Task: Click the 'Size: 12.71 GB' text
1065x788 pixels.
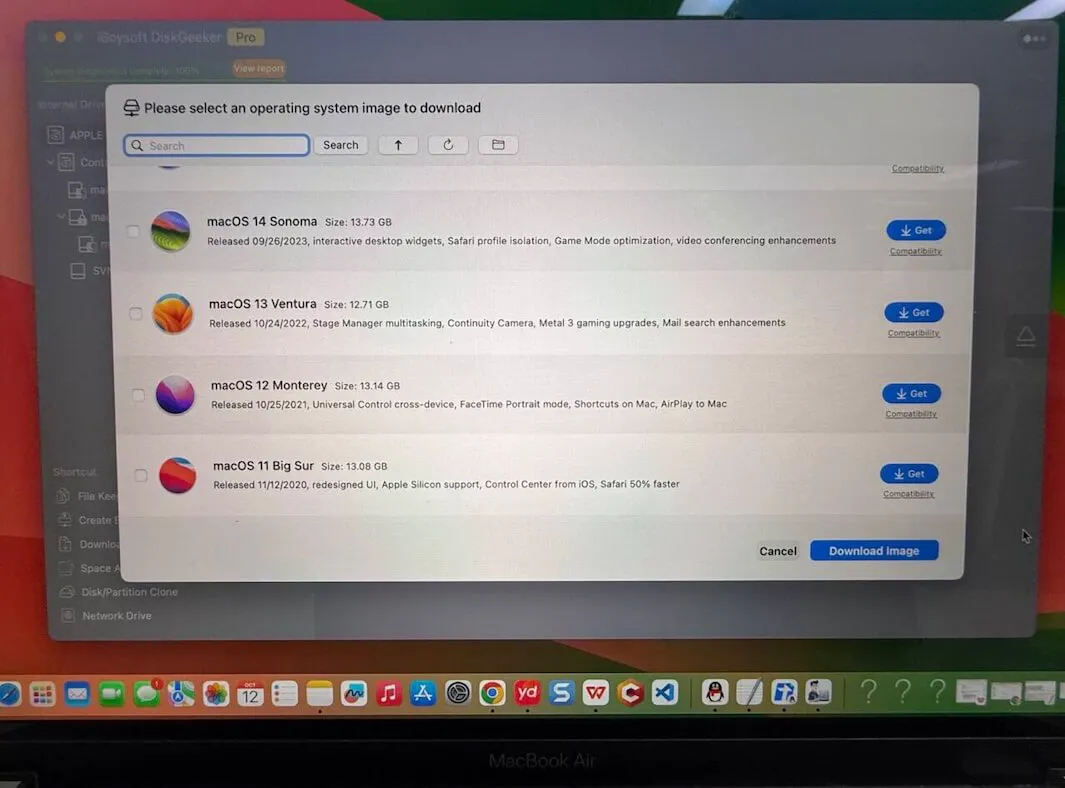Action: tap(356, 304)
